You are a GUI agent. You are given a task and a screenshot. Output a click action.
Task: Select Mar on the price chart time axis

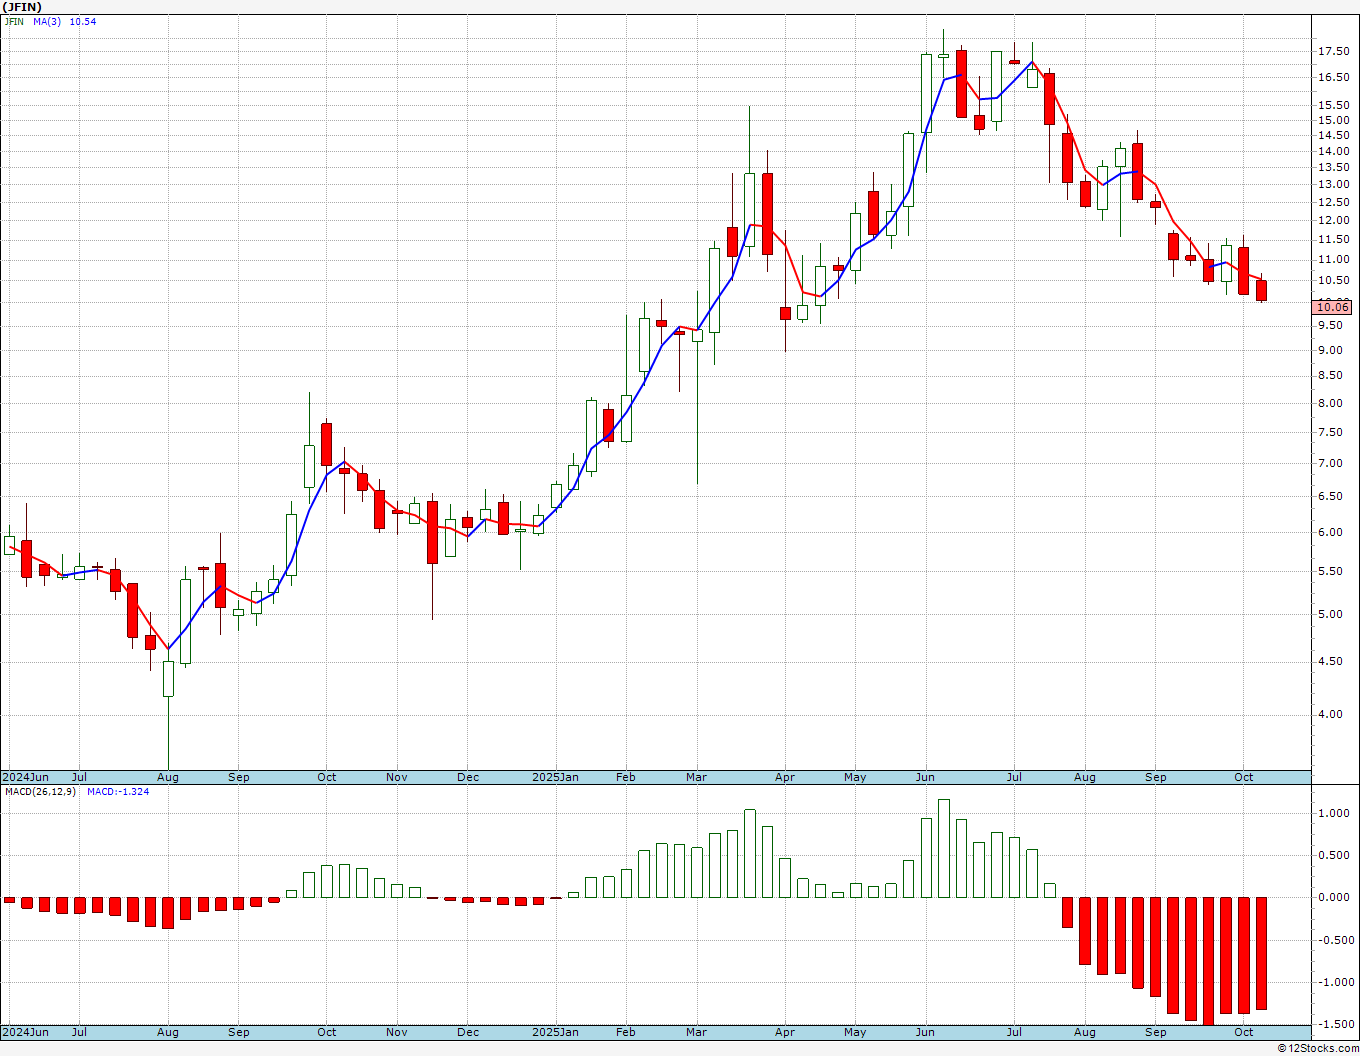tap(697, 777)
